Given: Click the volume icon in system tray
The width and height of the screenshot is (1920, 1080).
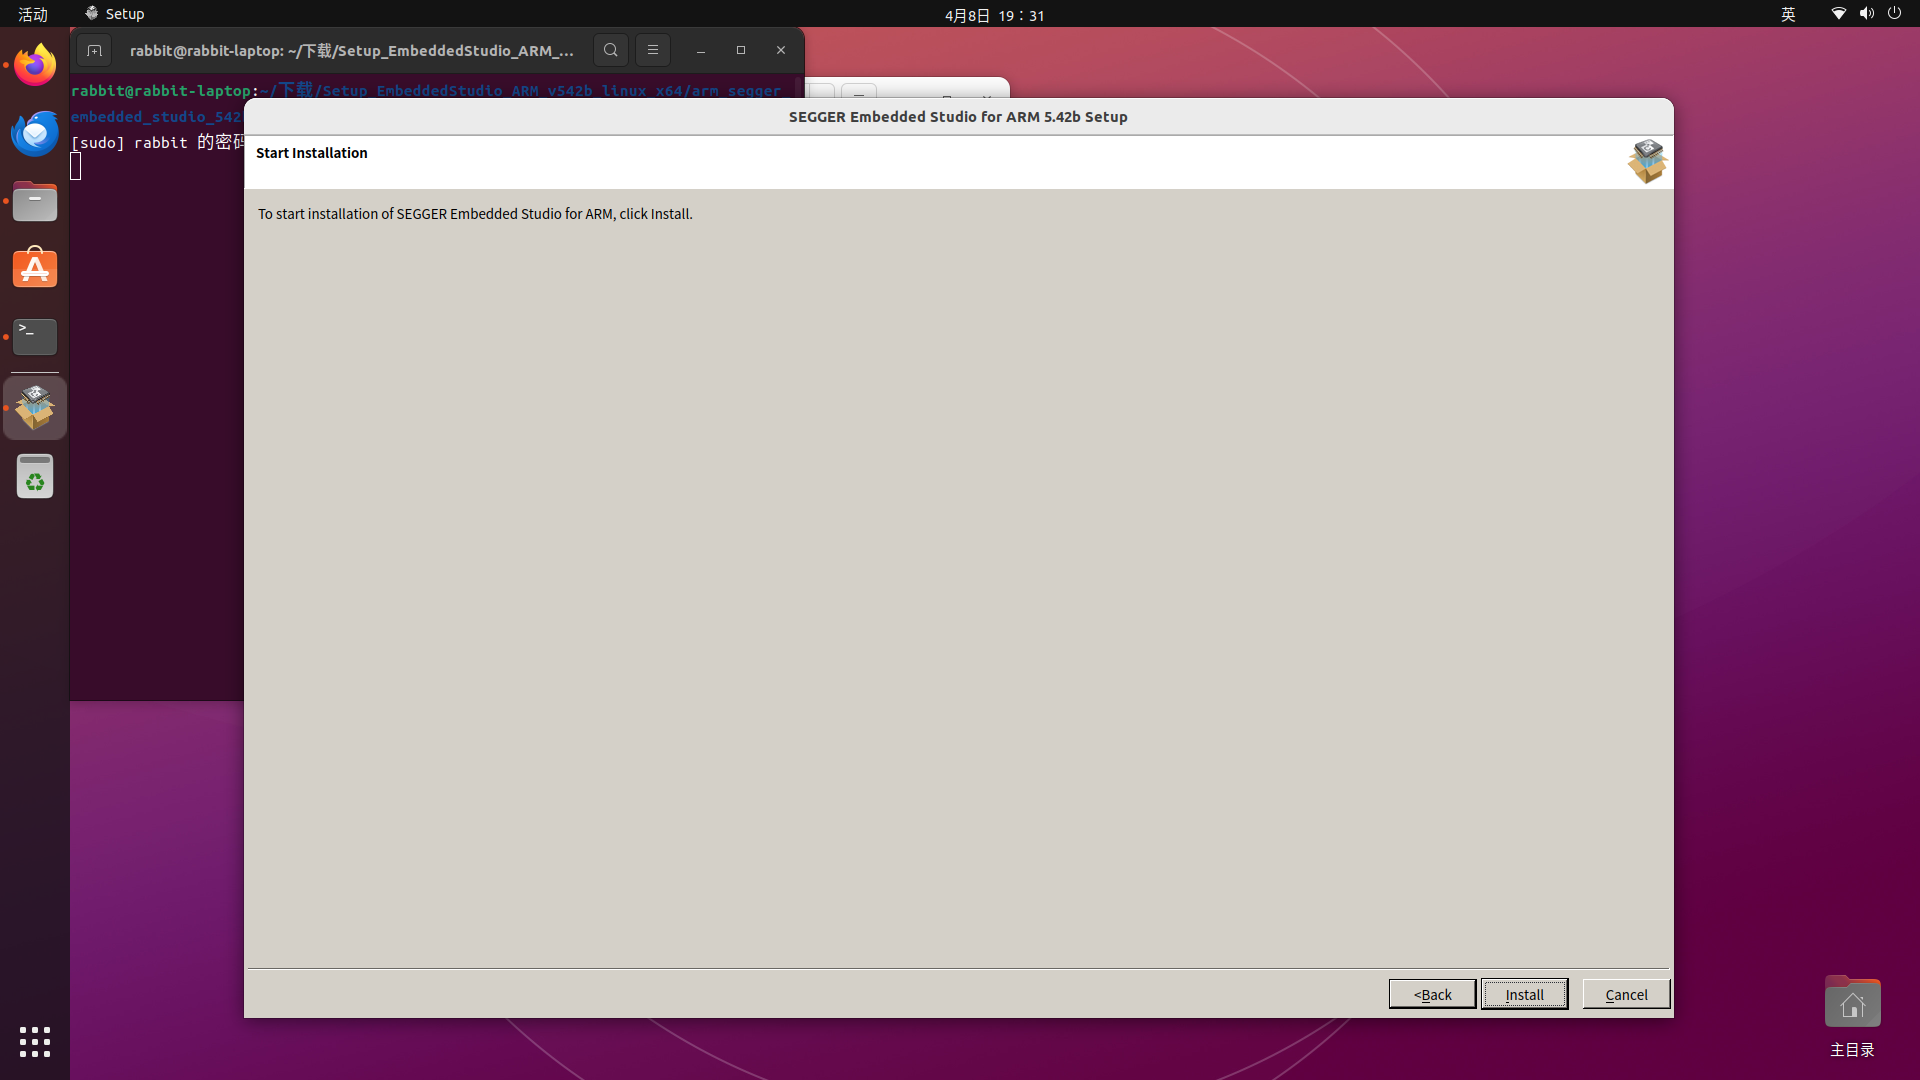Looking at the screenshot, I should [1866, 14].
